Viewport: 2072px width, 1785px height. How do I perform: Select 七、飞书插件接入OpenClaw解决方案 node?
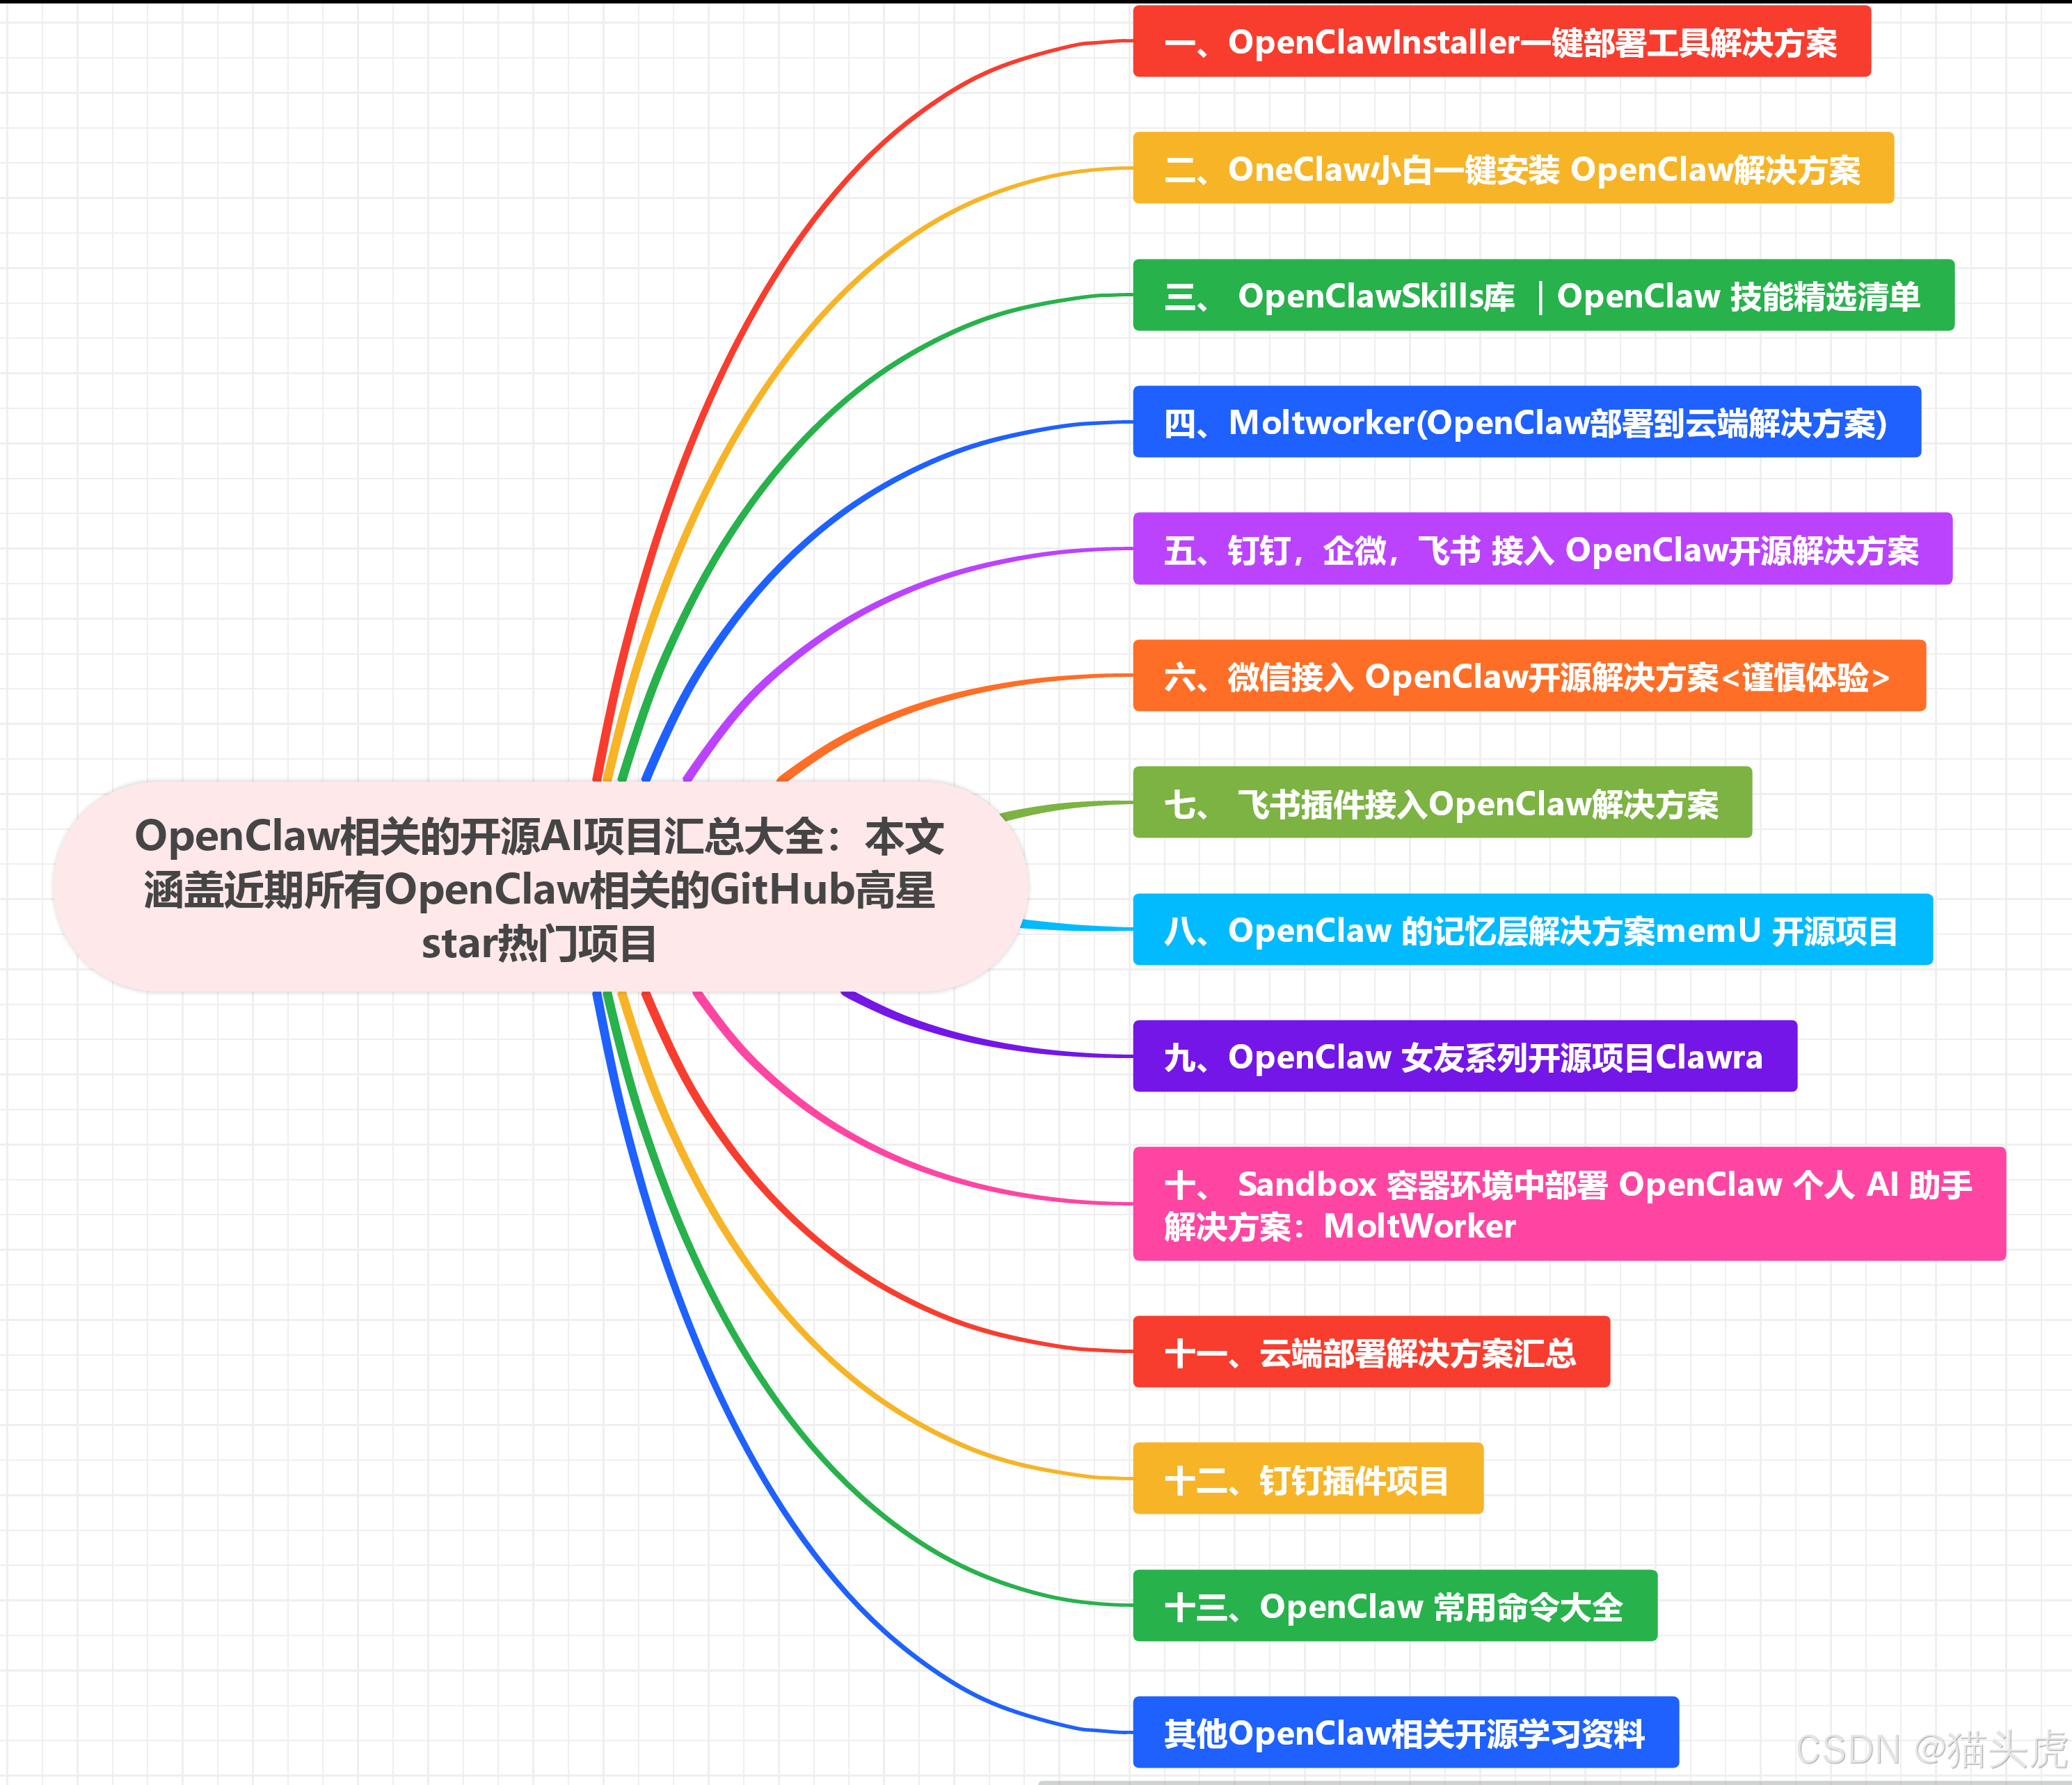click(1443, 803)
